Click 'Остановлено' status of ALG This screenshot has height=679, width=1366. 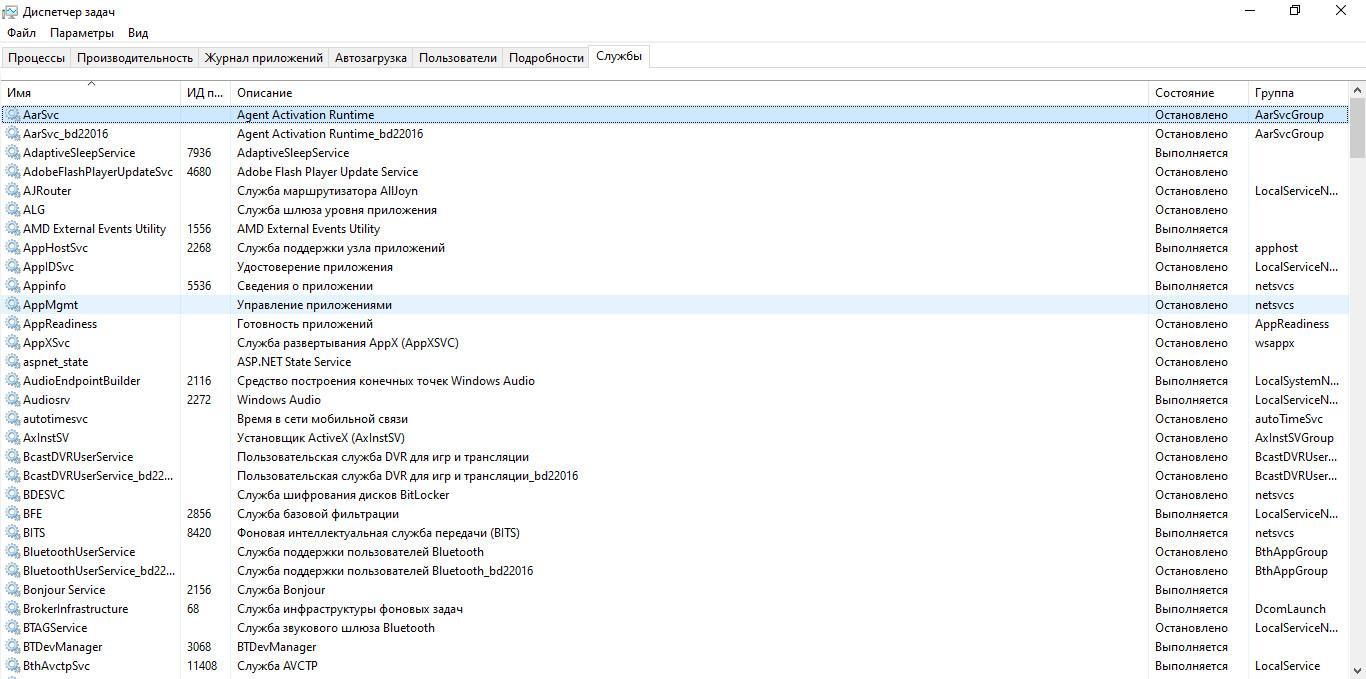point(1191,210)
